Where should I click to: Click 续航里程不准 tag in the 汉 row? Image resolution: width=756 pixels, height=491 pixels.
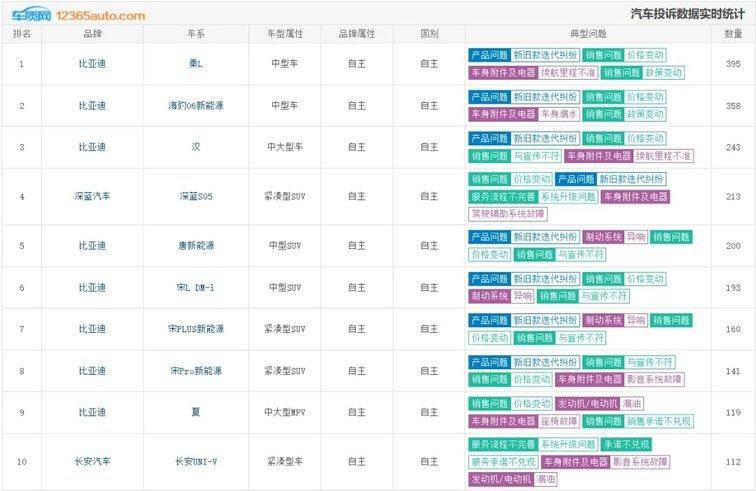[663, 156]
